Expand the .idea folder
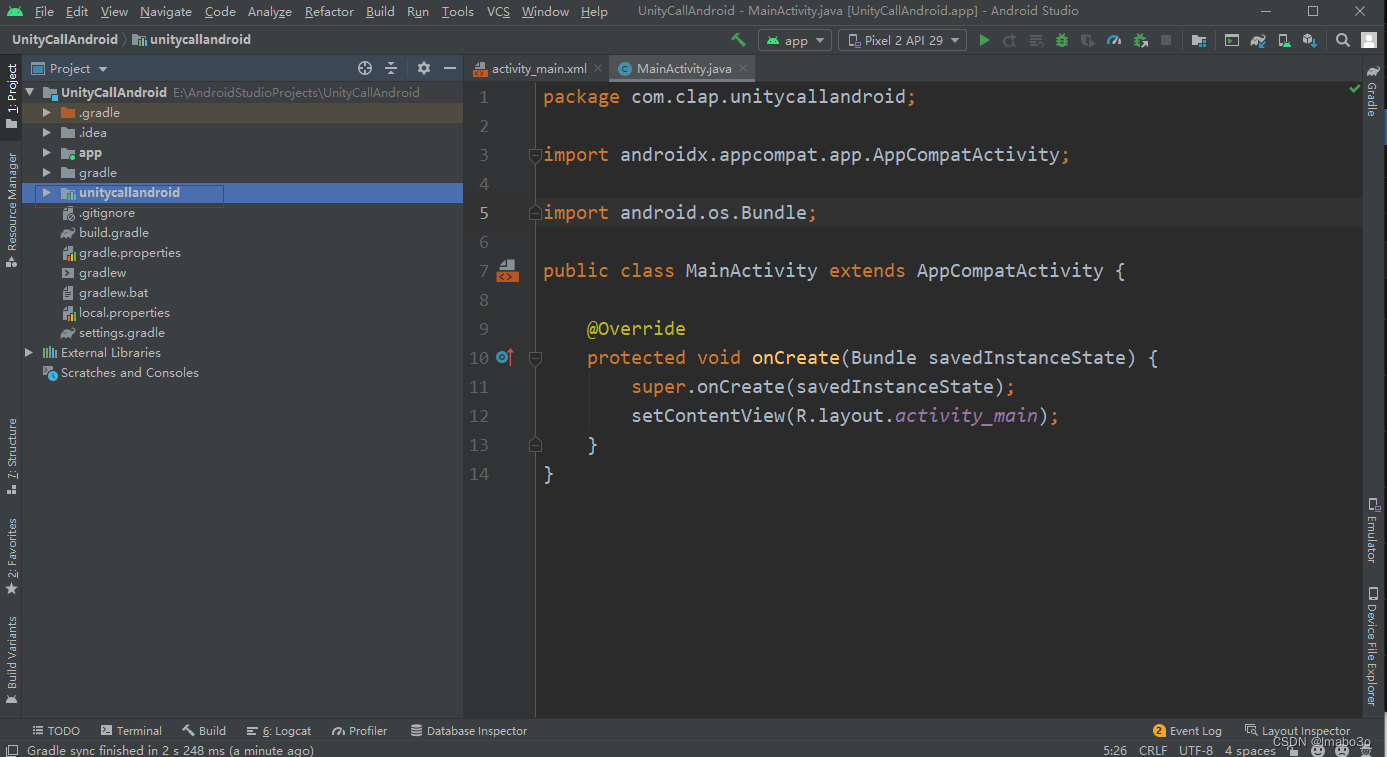 click(x=46, y=133)
